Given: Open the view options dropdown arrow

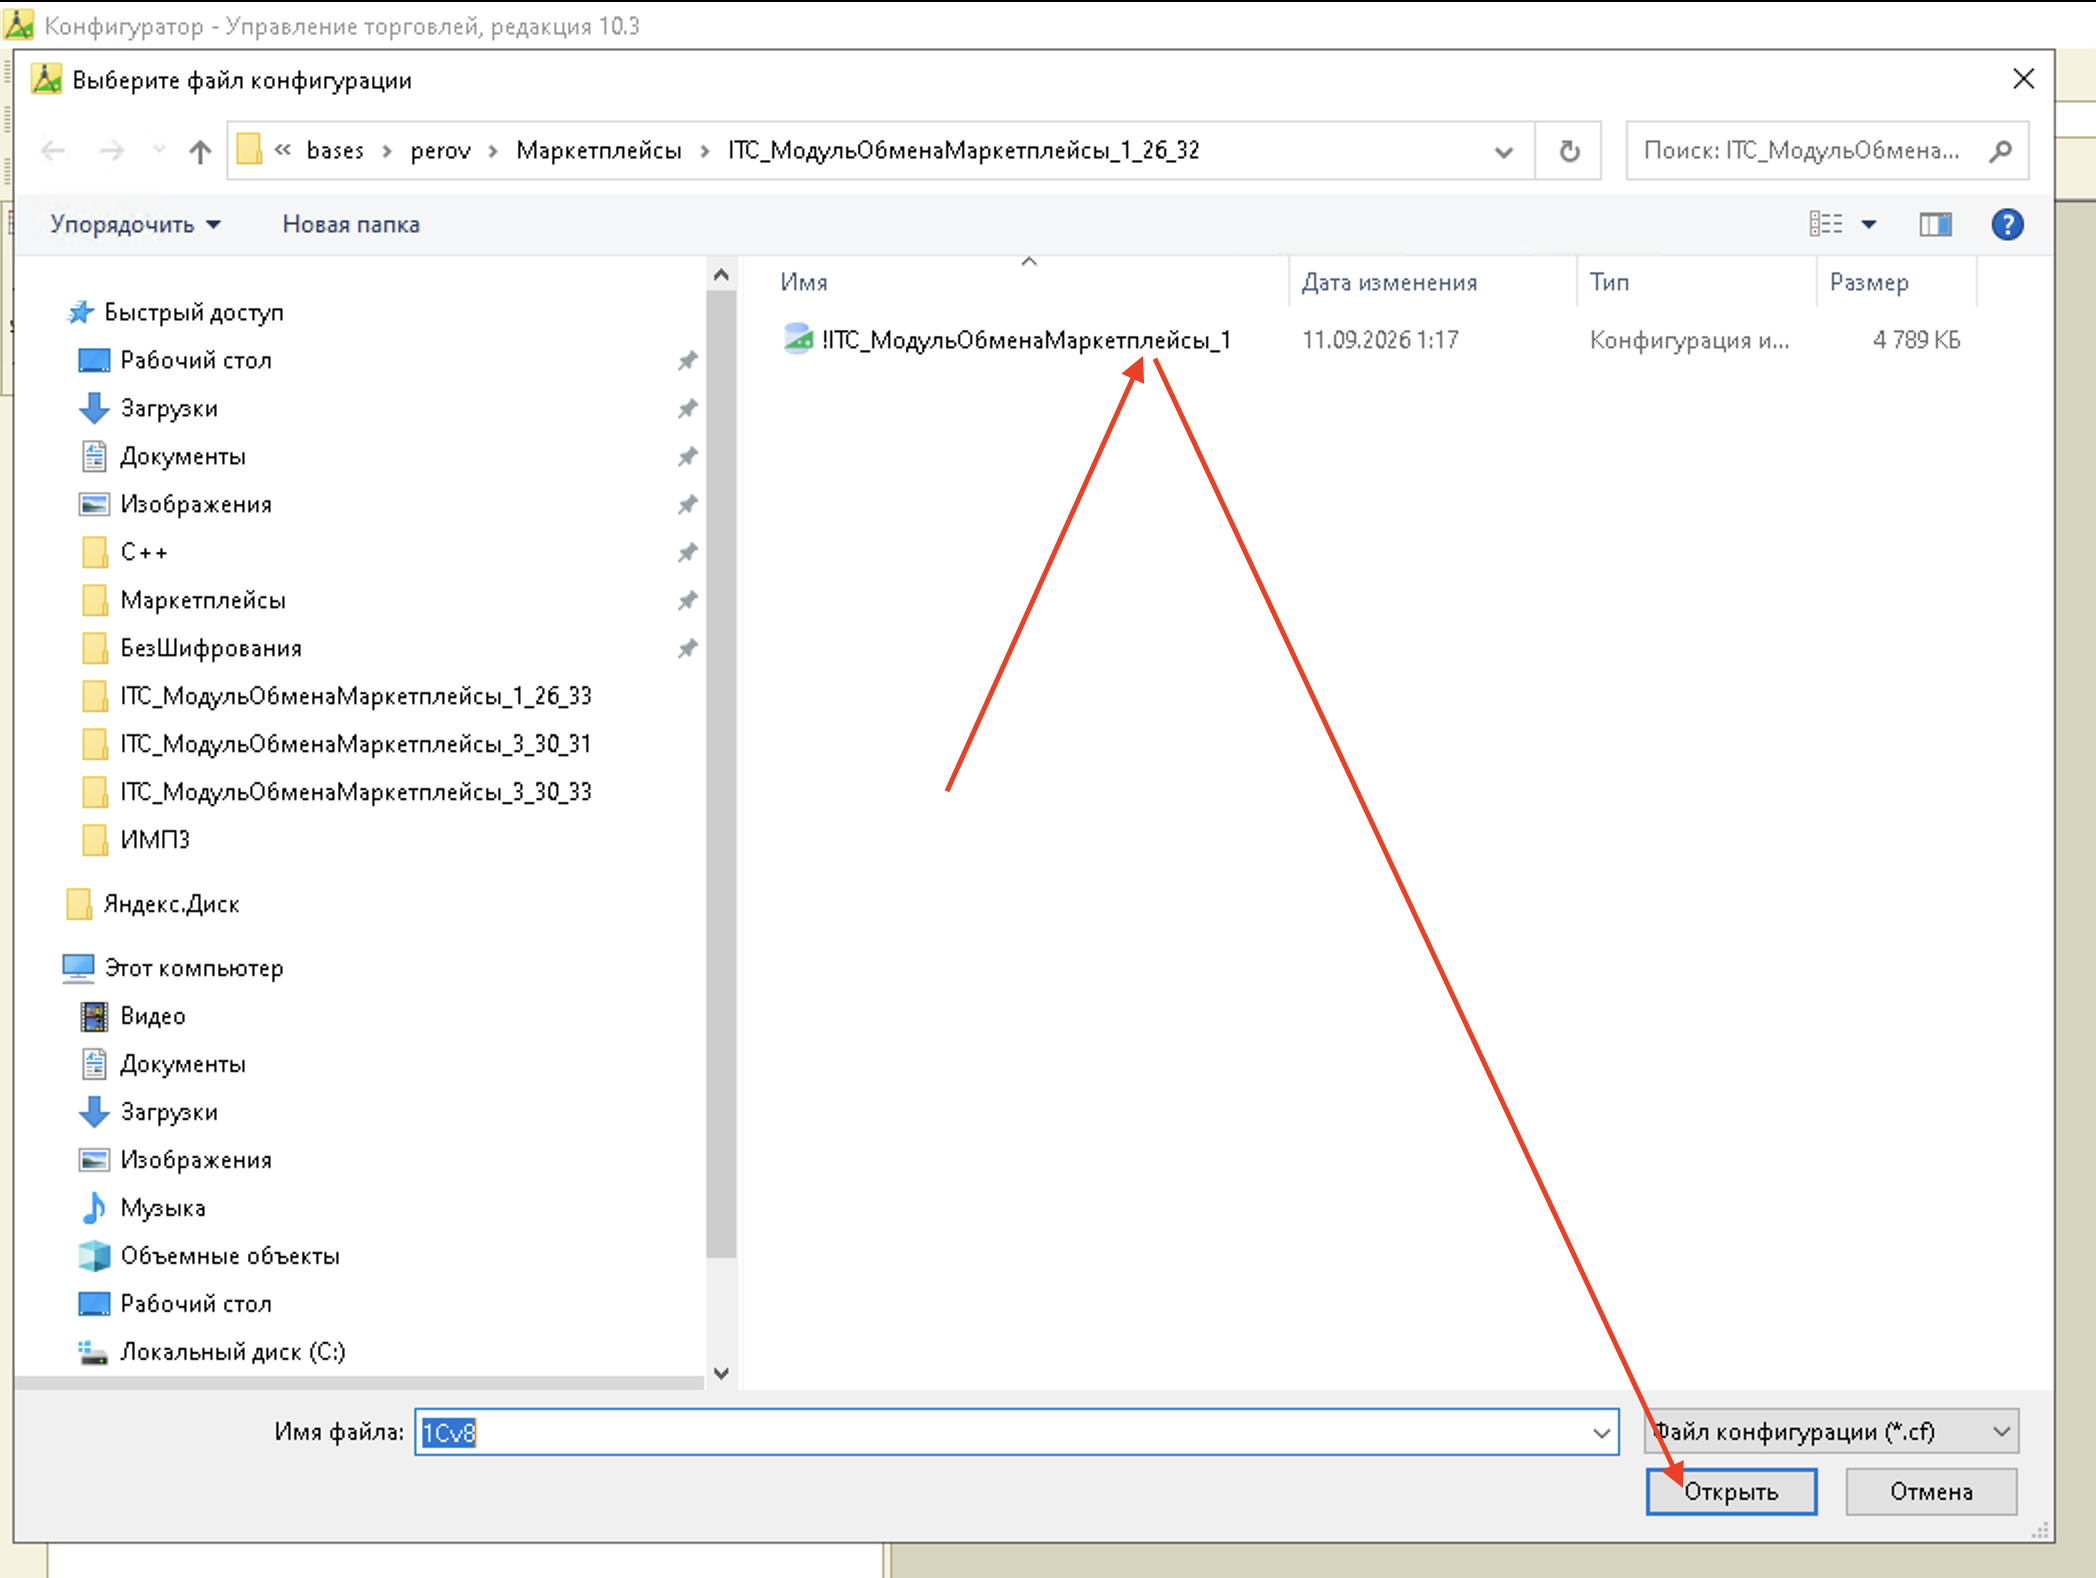Looking at the screenshot, I should pos(1868,224).
